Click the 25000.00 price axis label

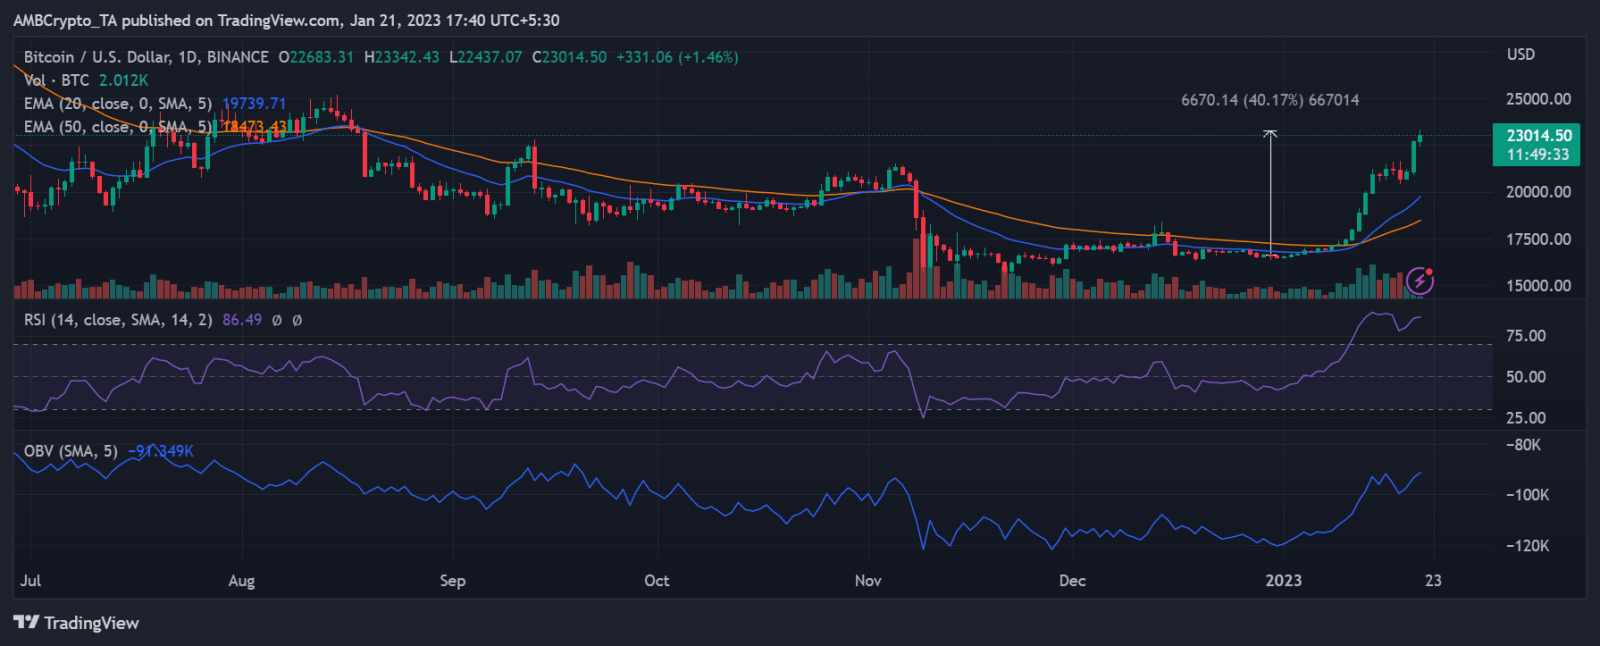(1539, 99)
